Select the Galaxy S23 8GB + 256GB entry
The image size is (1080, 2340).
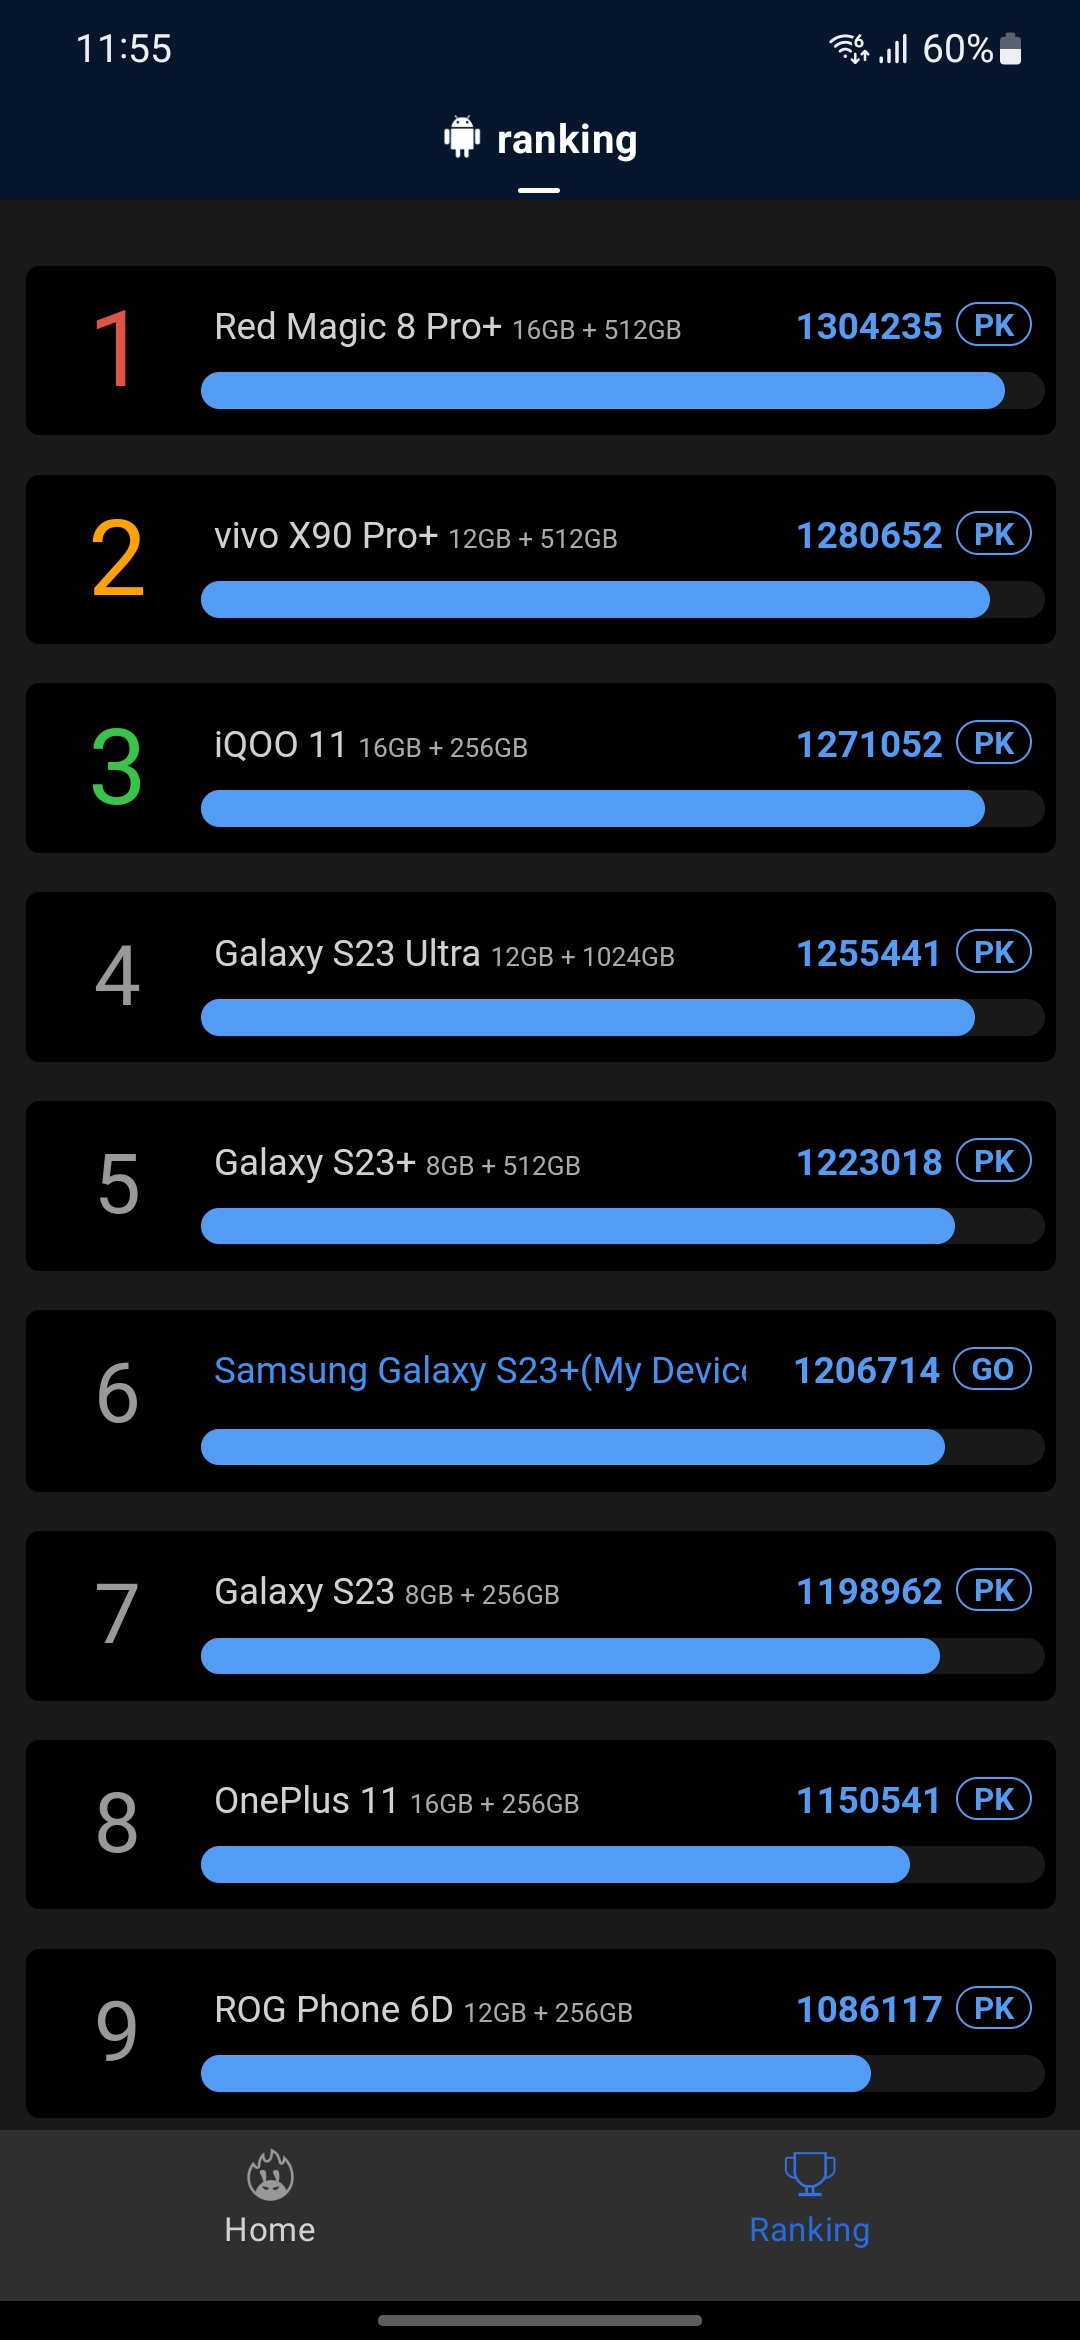[x=387, y=1592]
